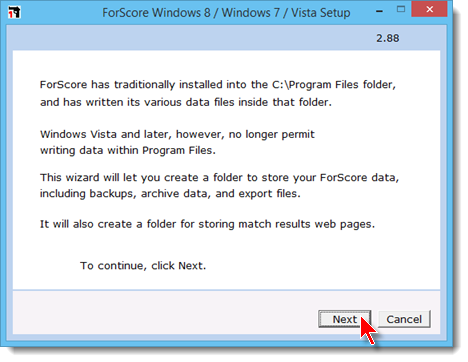This screenshot has width=468, height=362.
Task: Click the 'including backups, archive data' line
Action: coord(170,193)
